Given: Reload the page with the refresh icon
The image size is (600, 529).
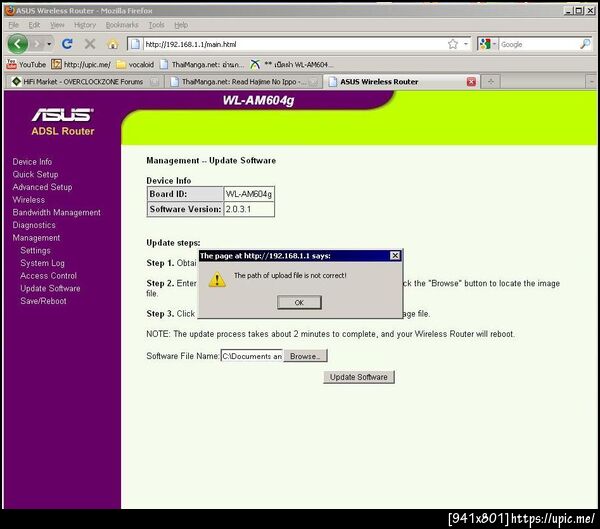Looking at the screenshot, I should tap(67, 44).
